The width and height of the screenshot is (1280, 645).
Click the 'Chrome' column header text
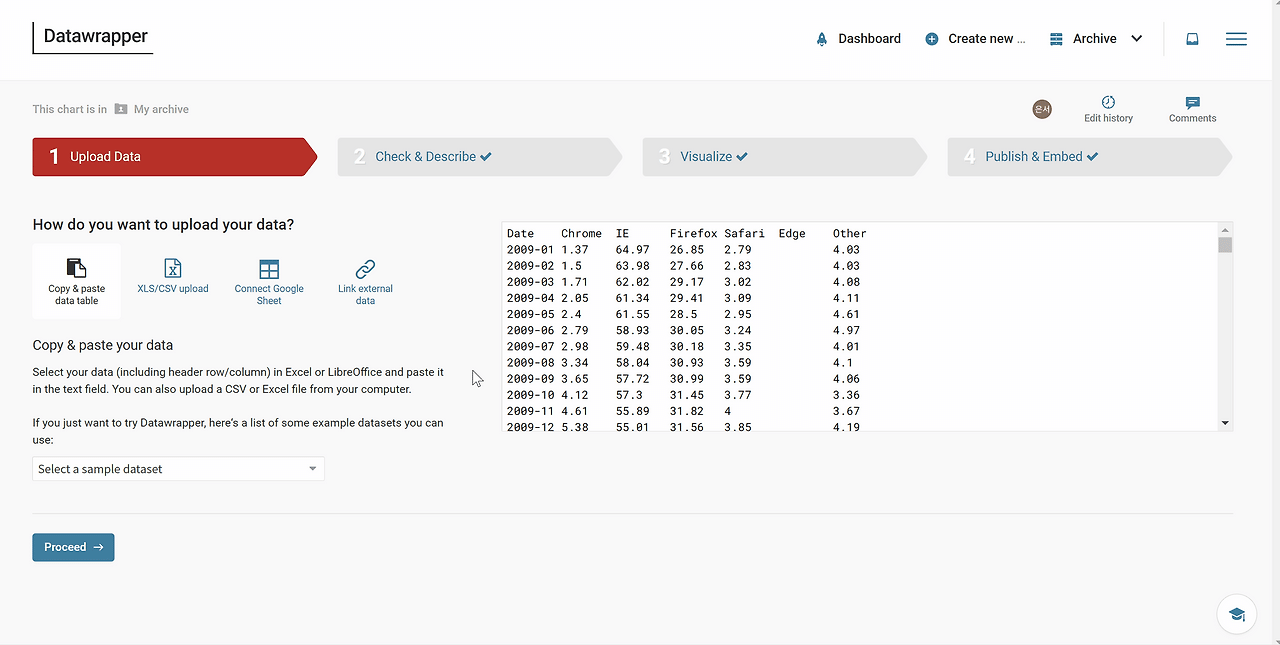(x=581, y=234)
